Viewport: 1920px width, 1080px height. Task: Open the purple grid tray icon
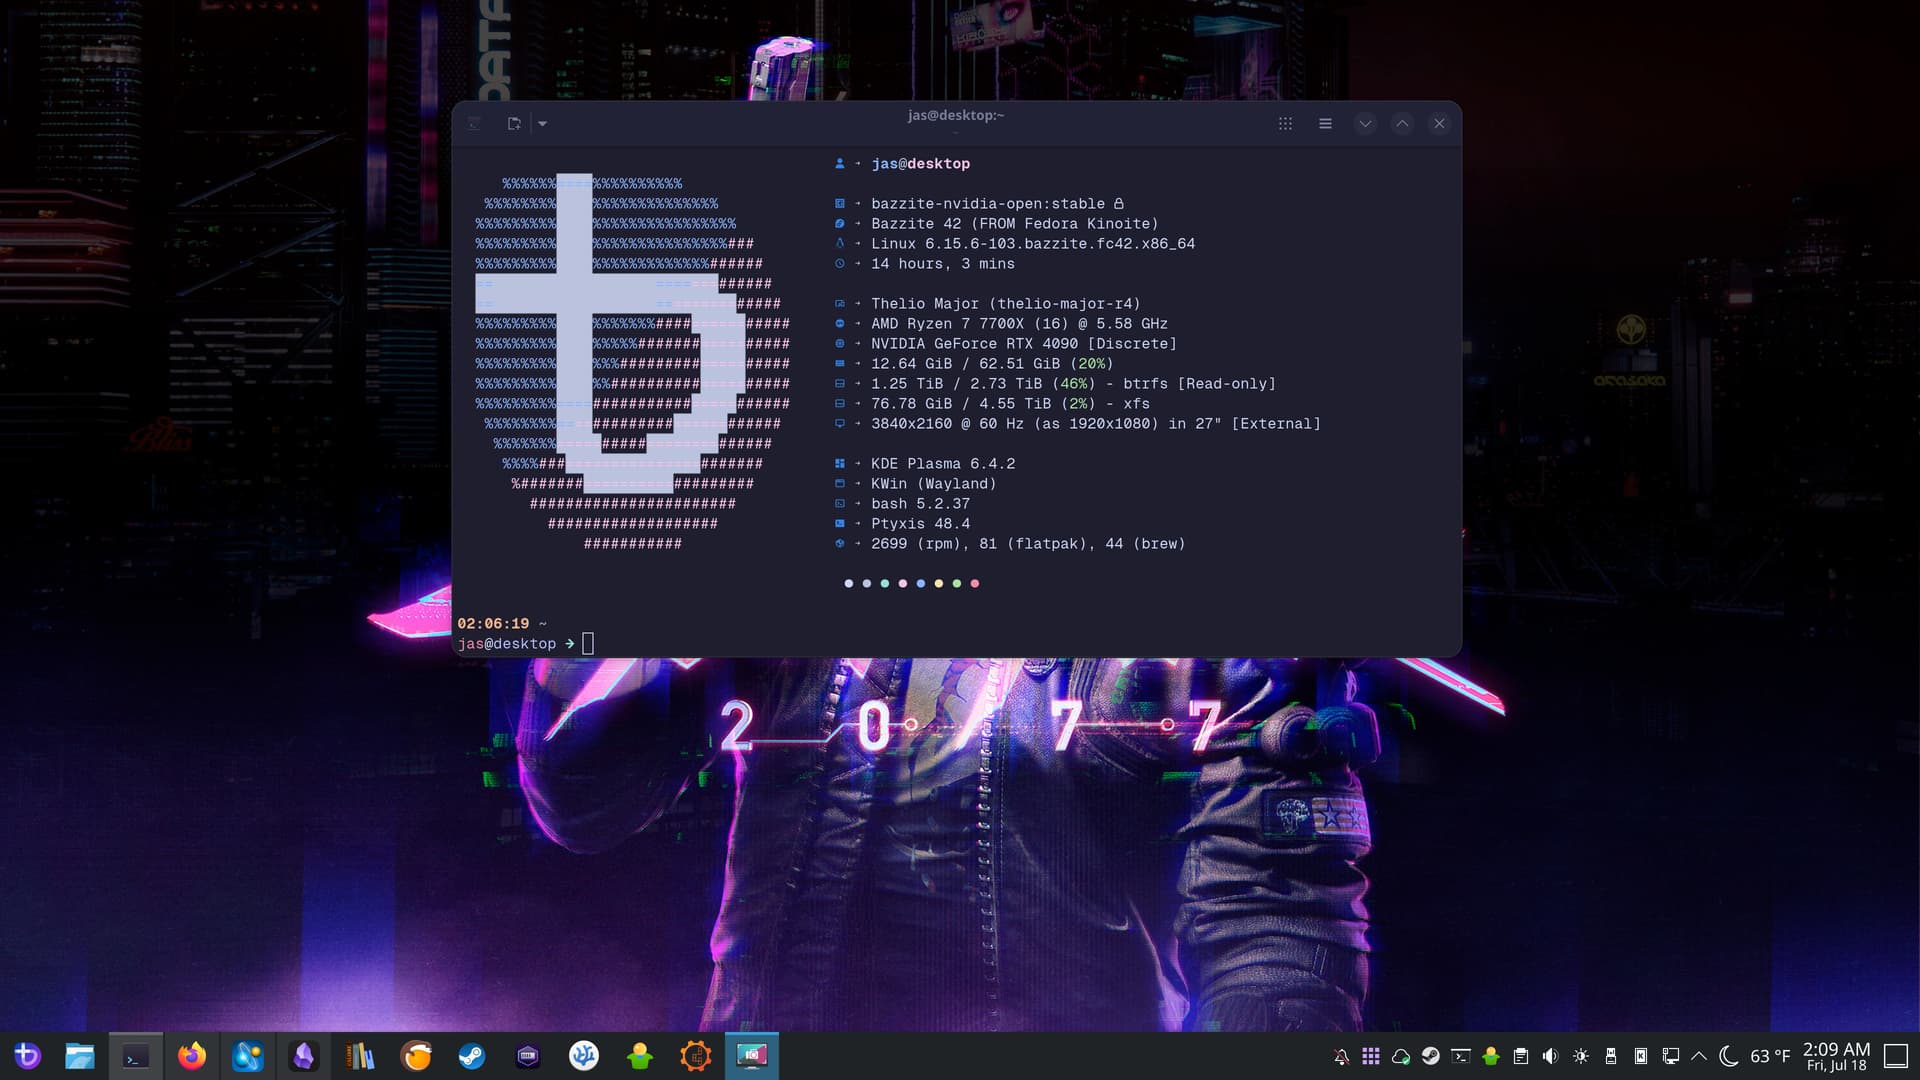point(1371,1056)
